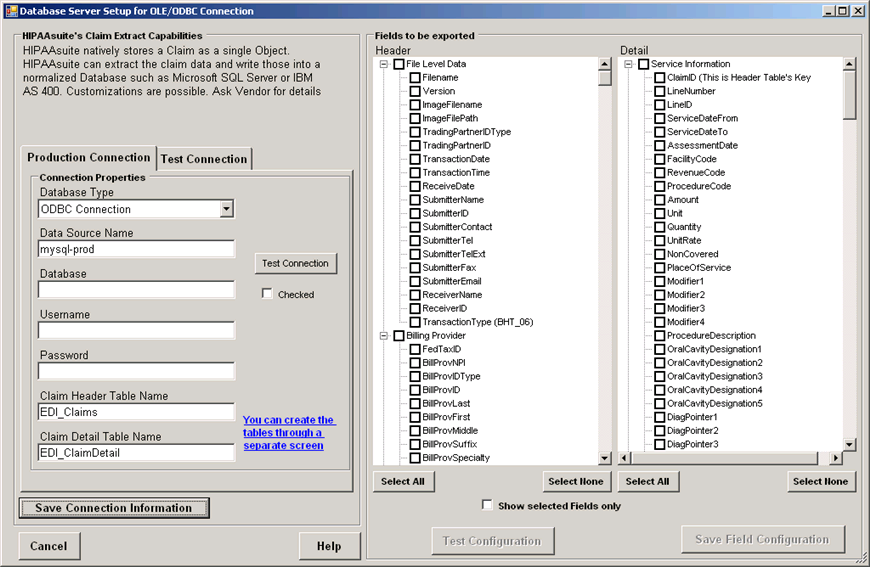This screenshot has width=870, height=567.
Task: Select the ProcedureDescription item text
Action: point(711,336)
